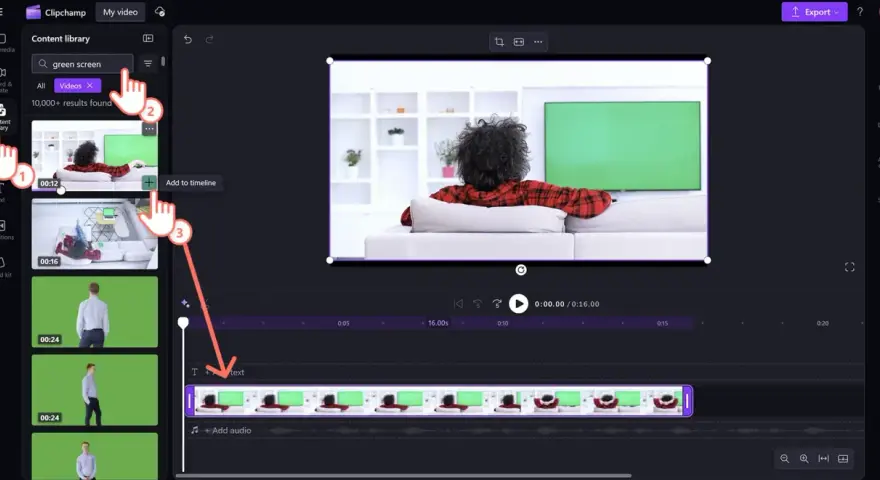Open more options on first video thumbnail

pyautogui.click(x=149, y=129)
